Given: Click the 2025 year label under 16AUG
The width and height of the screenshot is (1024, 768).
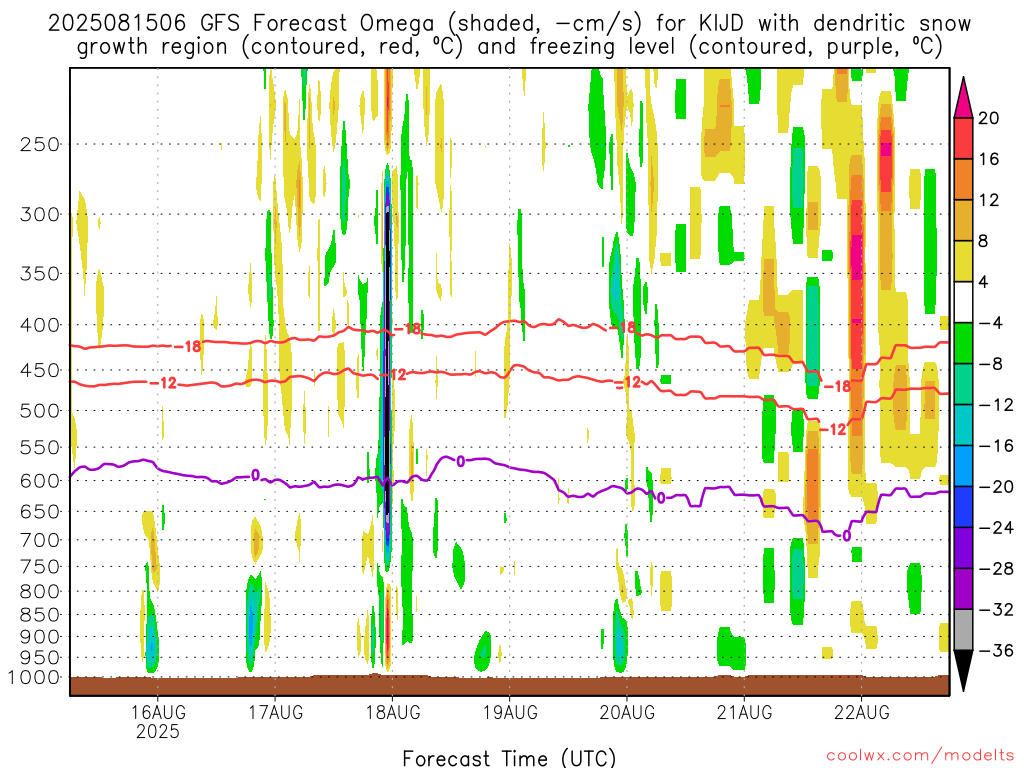Looking at the screenshot, I should pos(157,731).
